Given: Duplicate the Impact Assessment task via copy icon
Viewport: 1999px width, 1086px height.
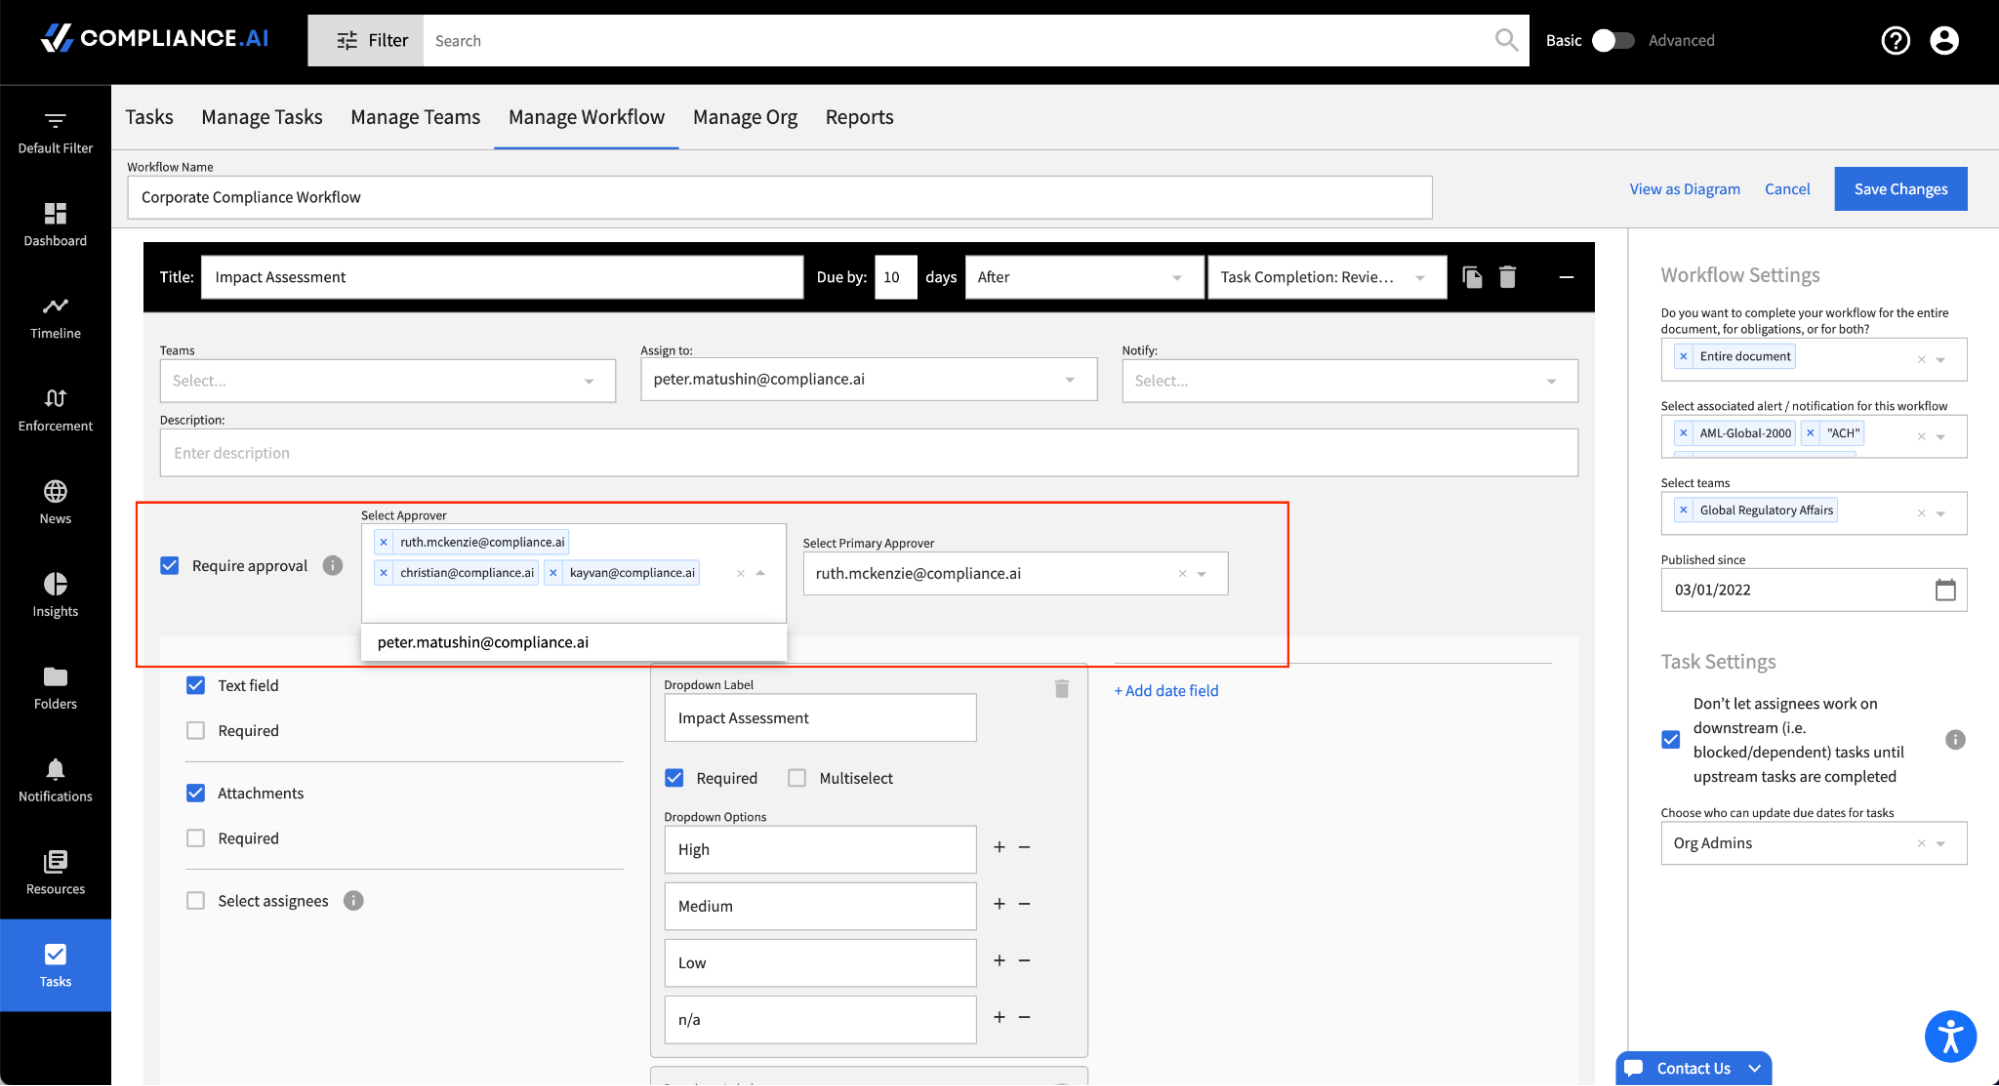Looking at the screenshot, I should click(1472, 277).
